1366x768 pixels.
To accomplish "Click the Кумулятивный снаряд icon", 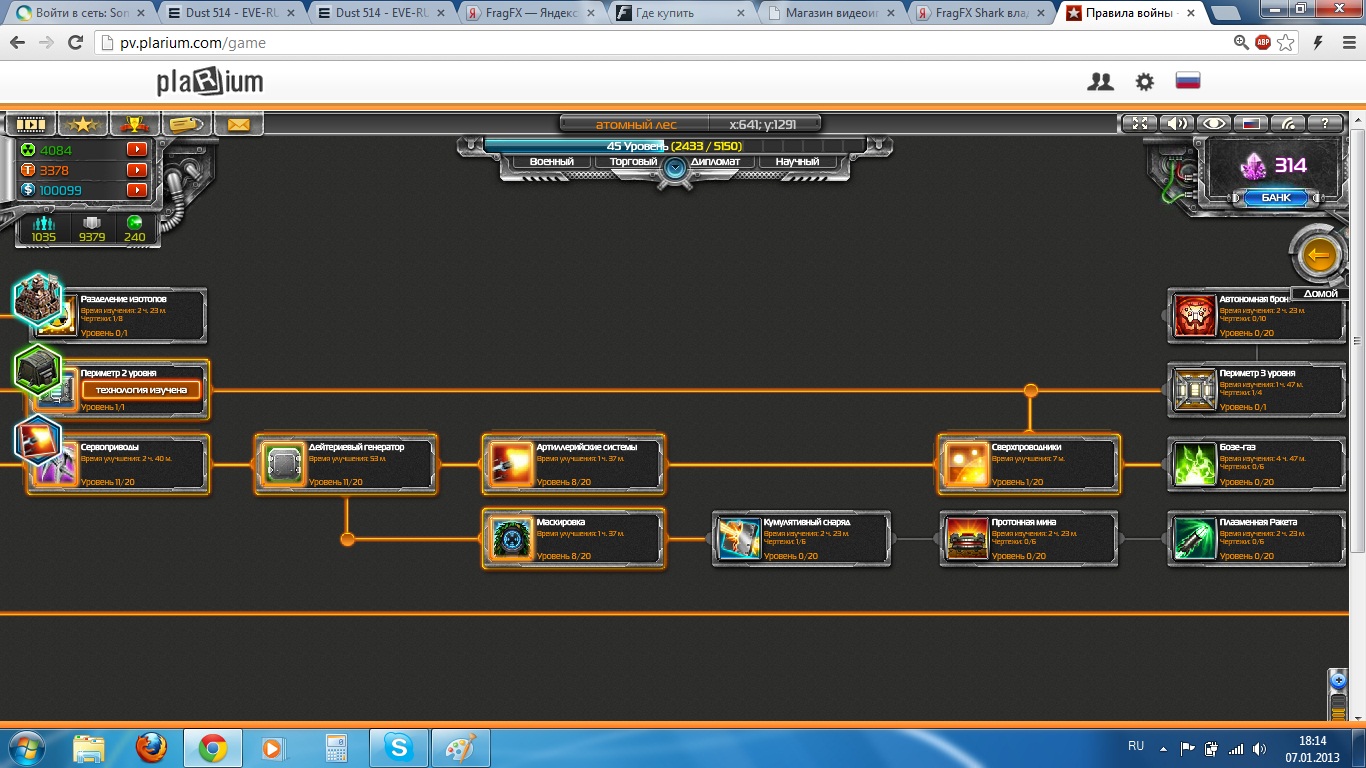I will (740, 539).
